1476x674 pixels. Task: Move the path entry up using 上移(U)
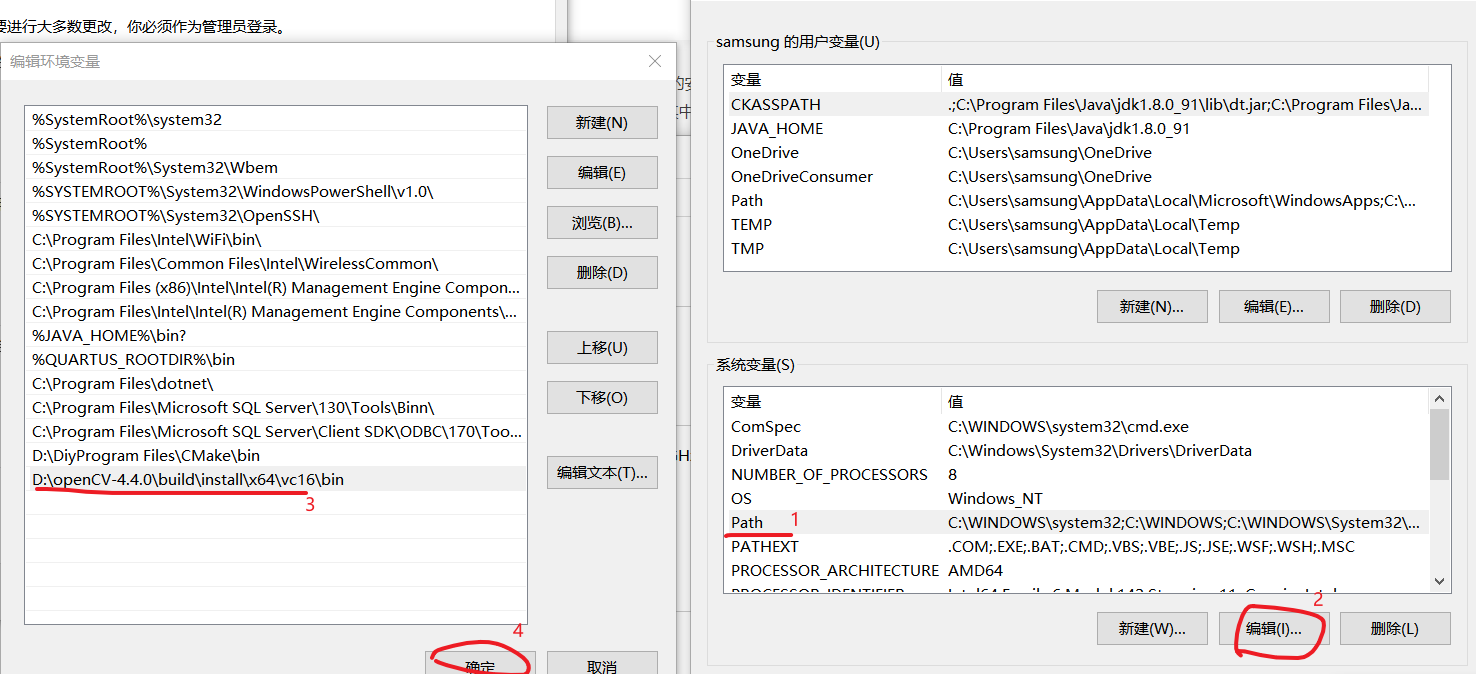[601, 347]
